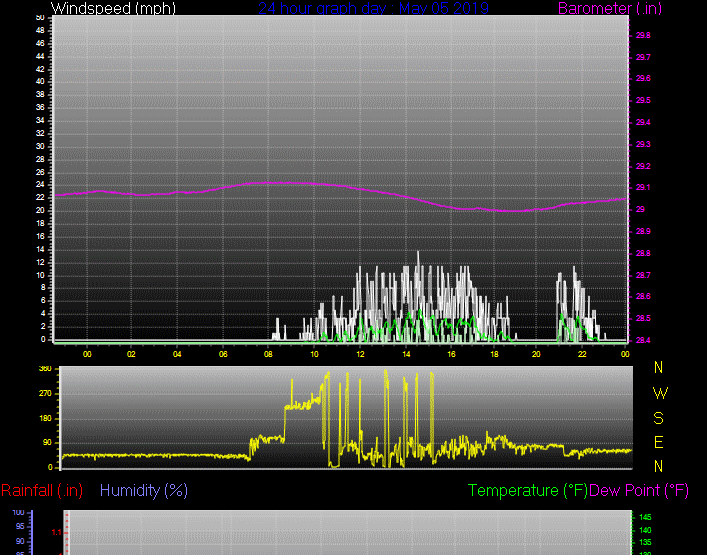Click the 40 value on the windspeed axis
The height and width of the screenshot is (555, 707).
[40, 82]
